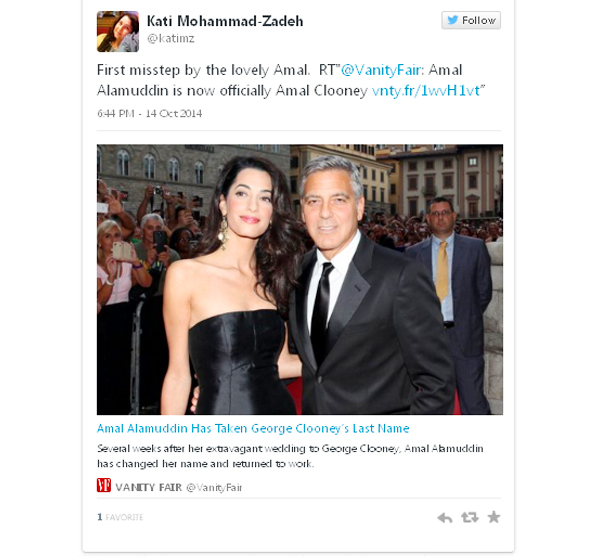Viewport: 600px width, 557px height.
Task: Click the reply arrow icon
Action: point(445,518)
